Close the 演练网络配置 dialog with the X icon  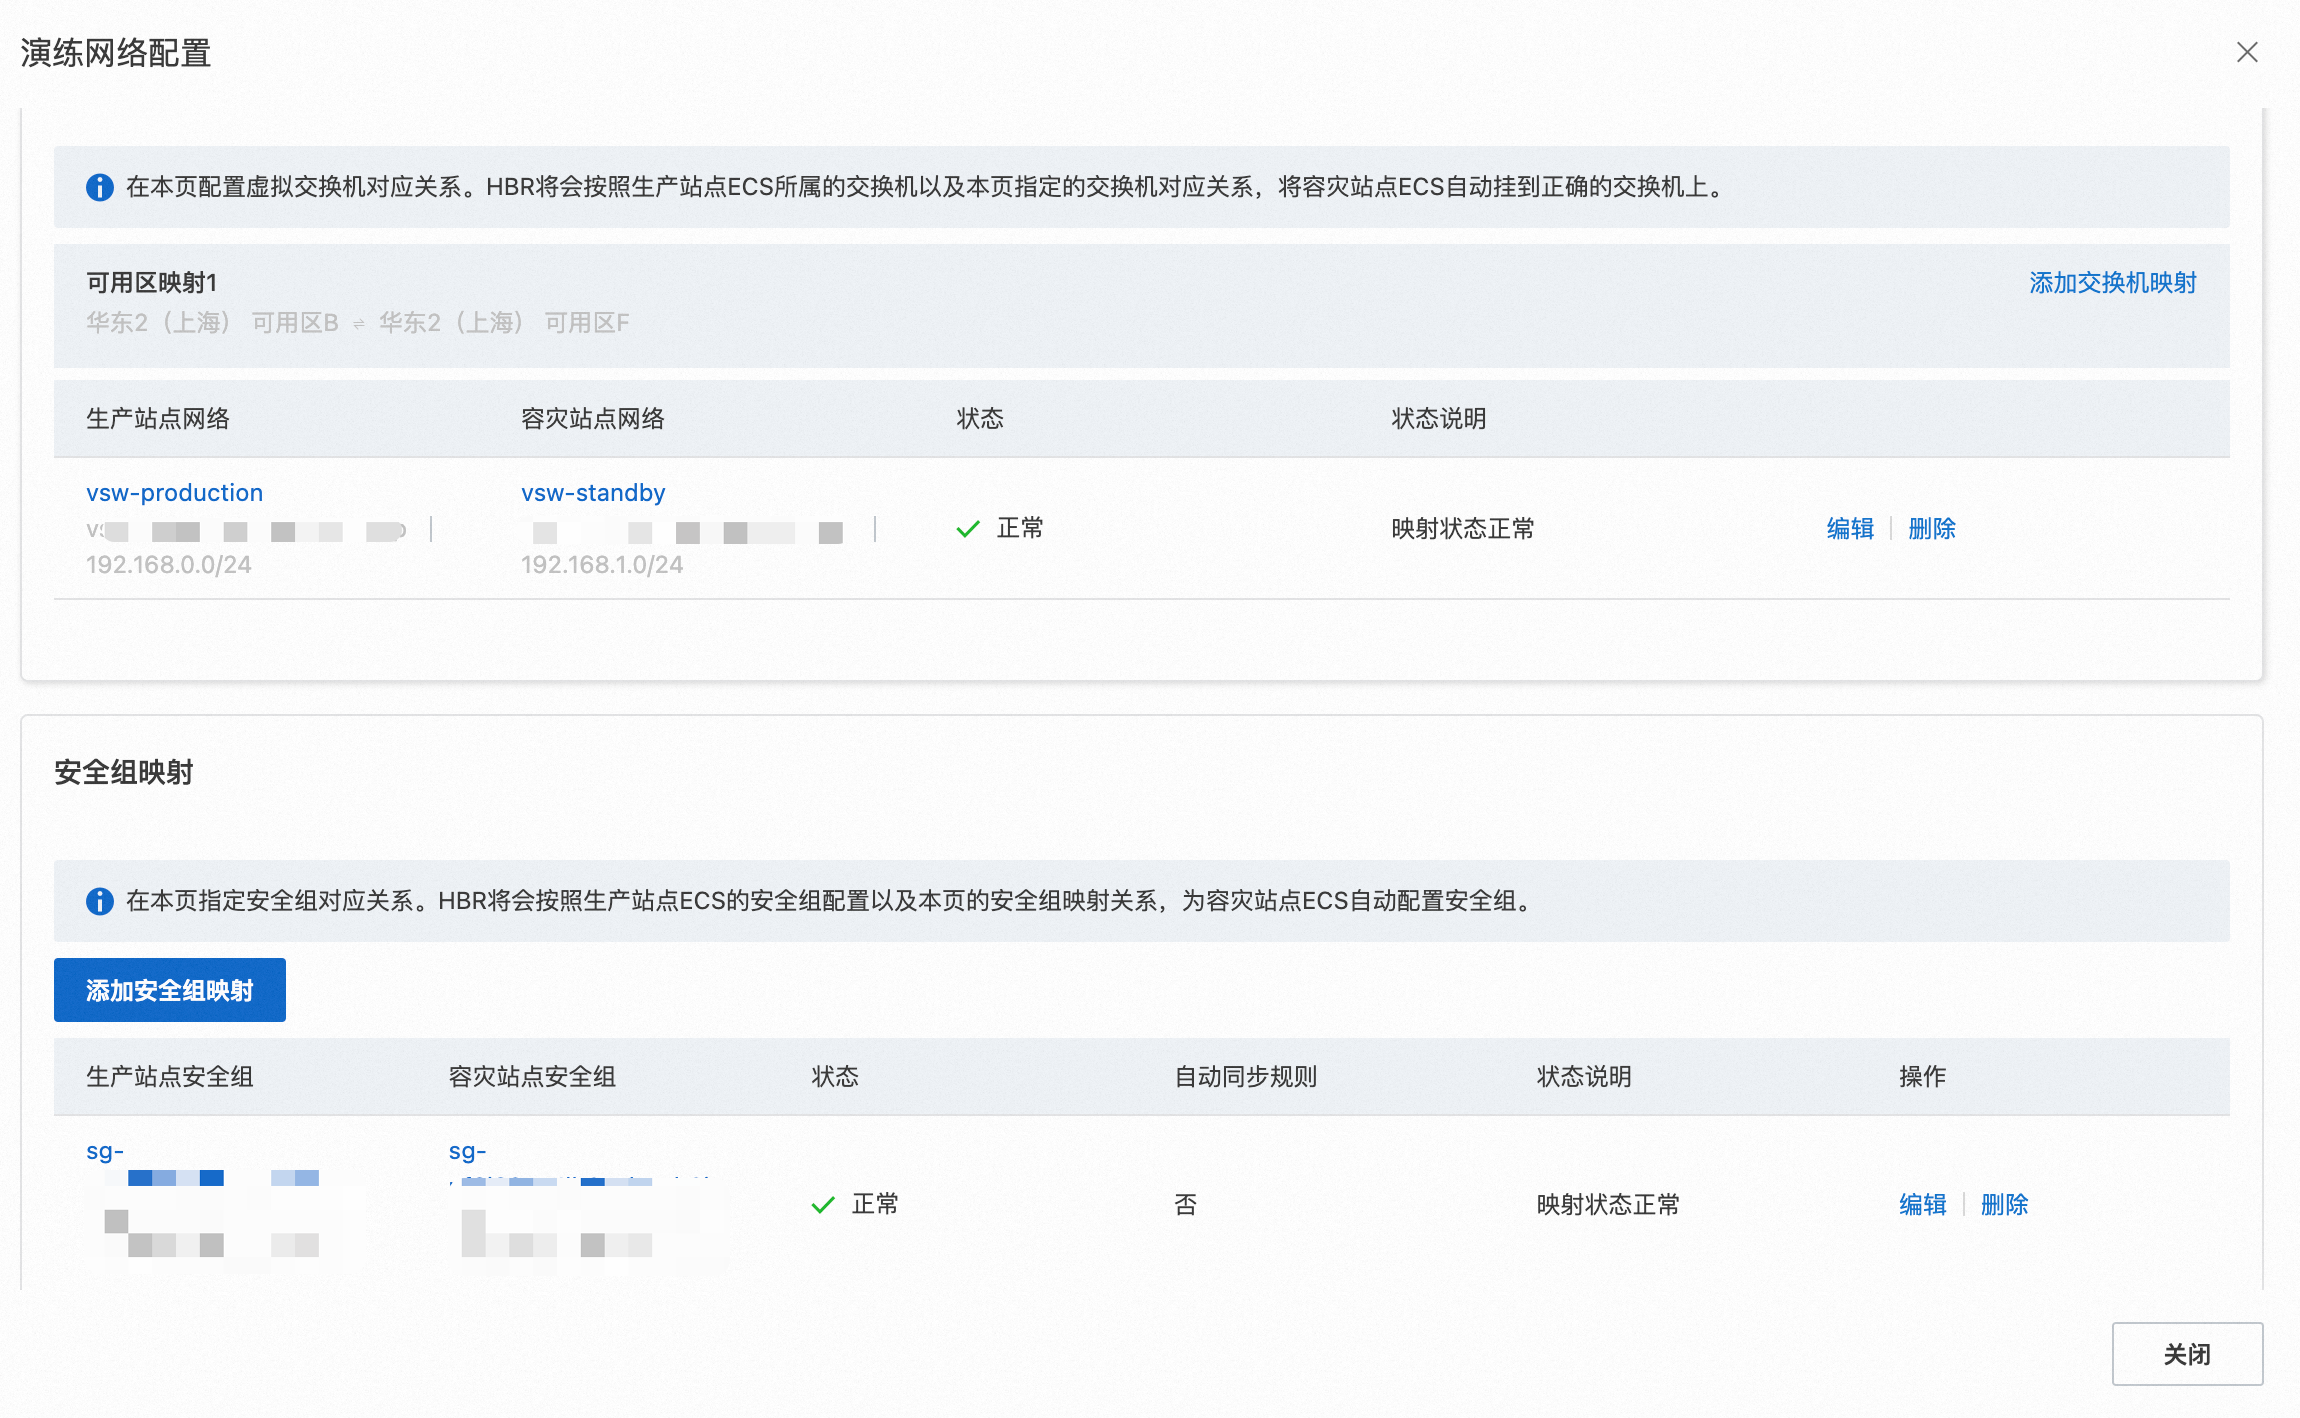(2247, 52)
